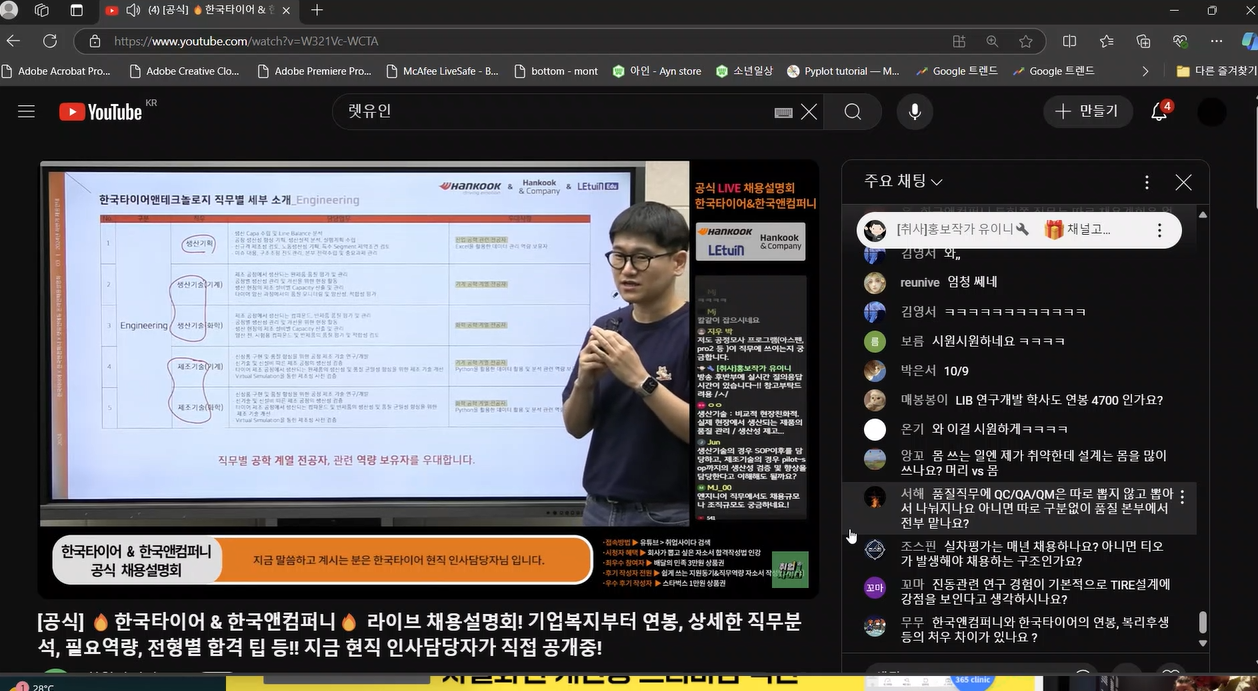Click the YouTube home logo
The height and width of the screenshot is (691, 1258).
tap(100, 112)
